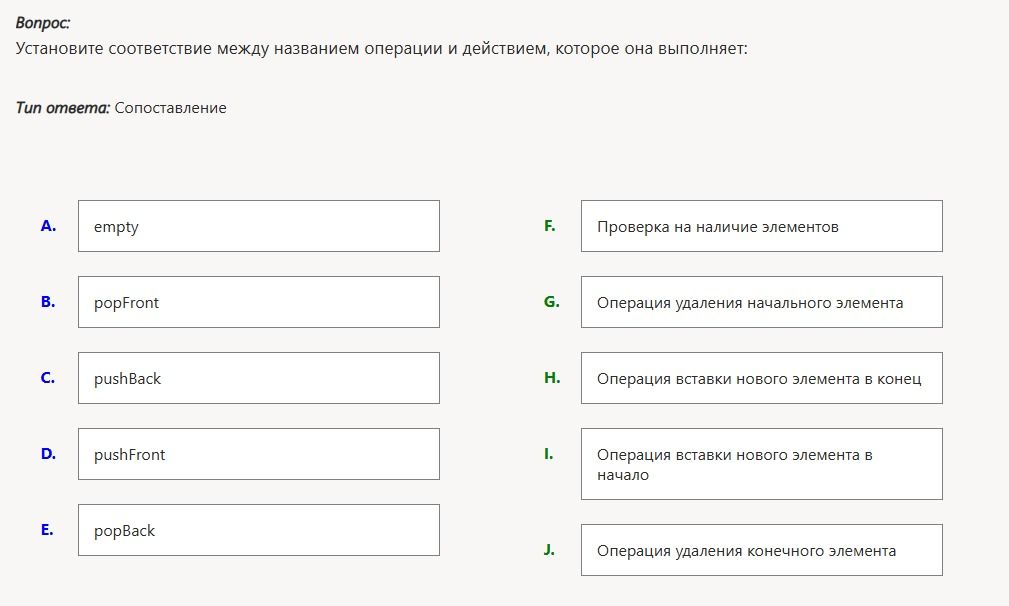Select 'Проверка на наличие элементов' answer box
Image resolution: width=1009 pixels, height=606 pixels.
762,226
